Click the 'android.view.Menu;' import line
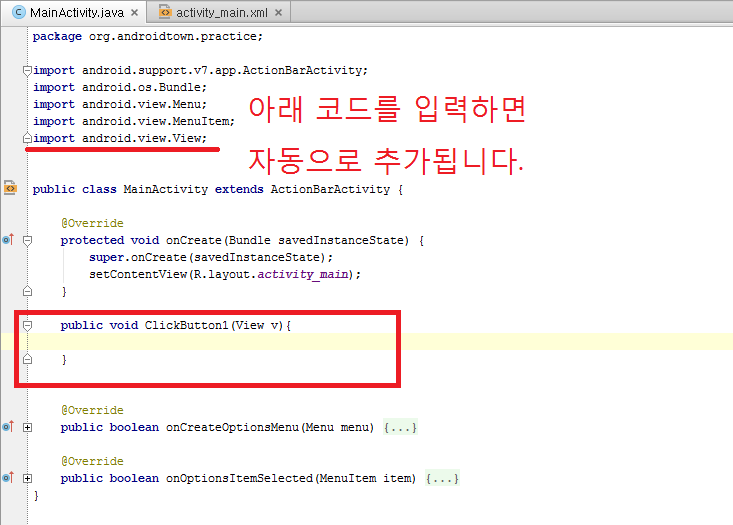This screenshot has width=733, height=525. point(120,104)
